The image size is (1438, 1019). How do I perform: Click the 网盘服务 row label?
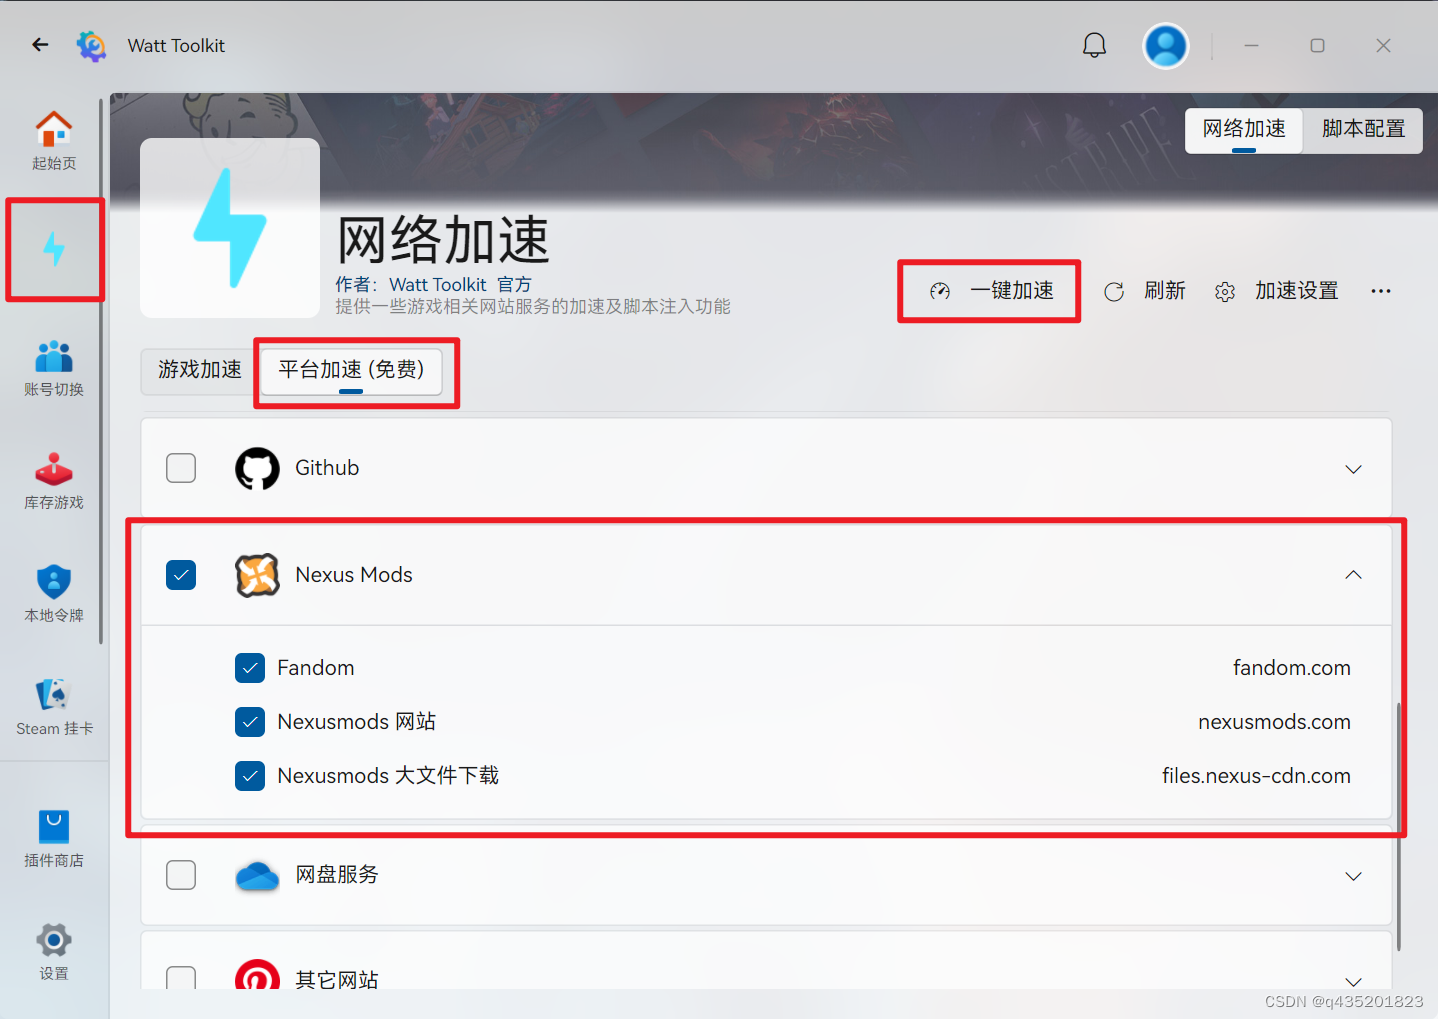tap(337, 875)
